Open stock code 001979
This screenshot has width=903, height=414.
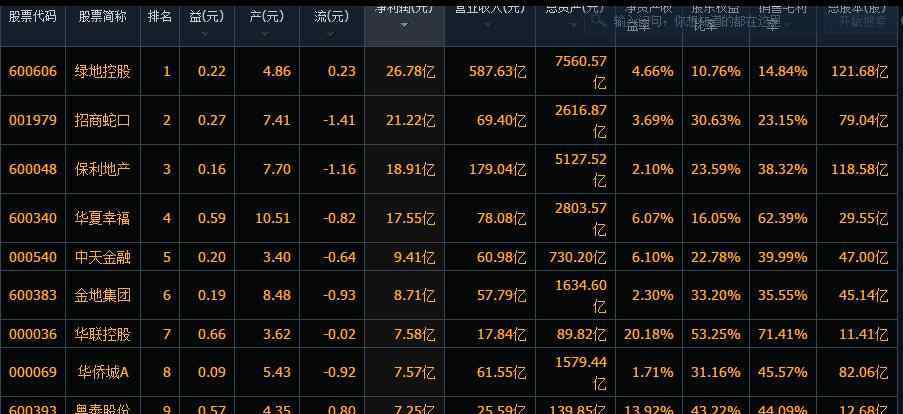(33, 120)
